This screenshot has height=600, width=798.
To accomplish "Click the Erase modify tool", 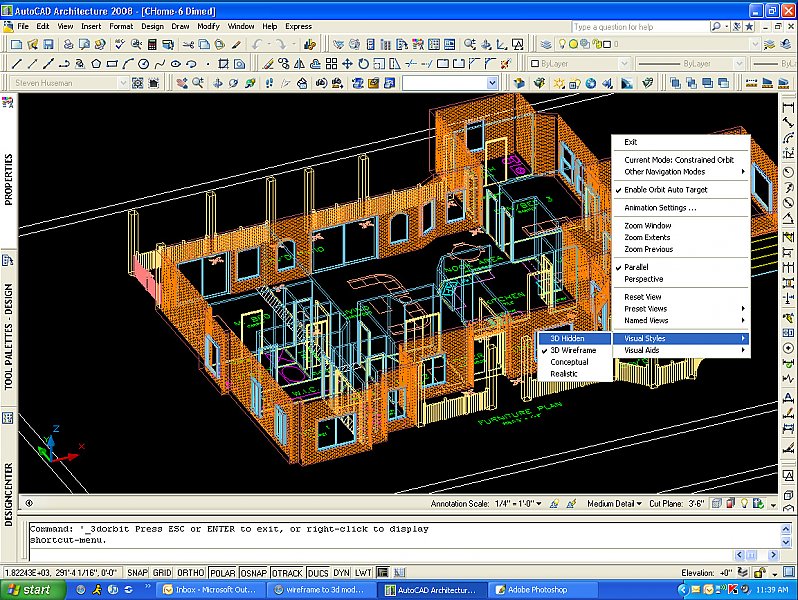I will pos(268,64).
